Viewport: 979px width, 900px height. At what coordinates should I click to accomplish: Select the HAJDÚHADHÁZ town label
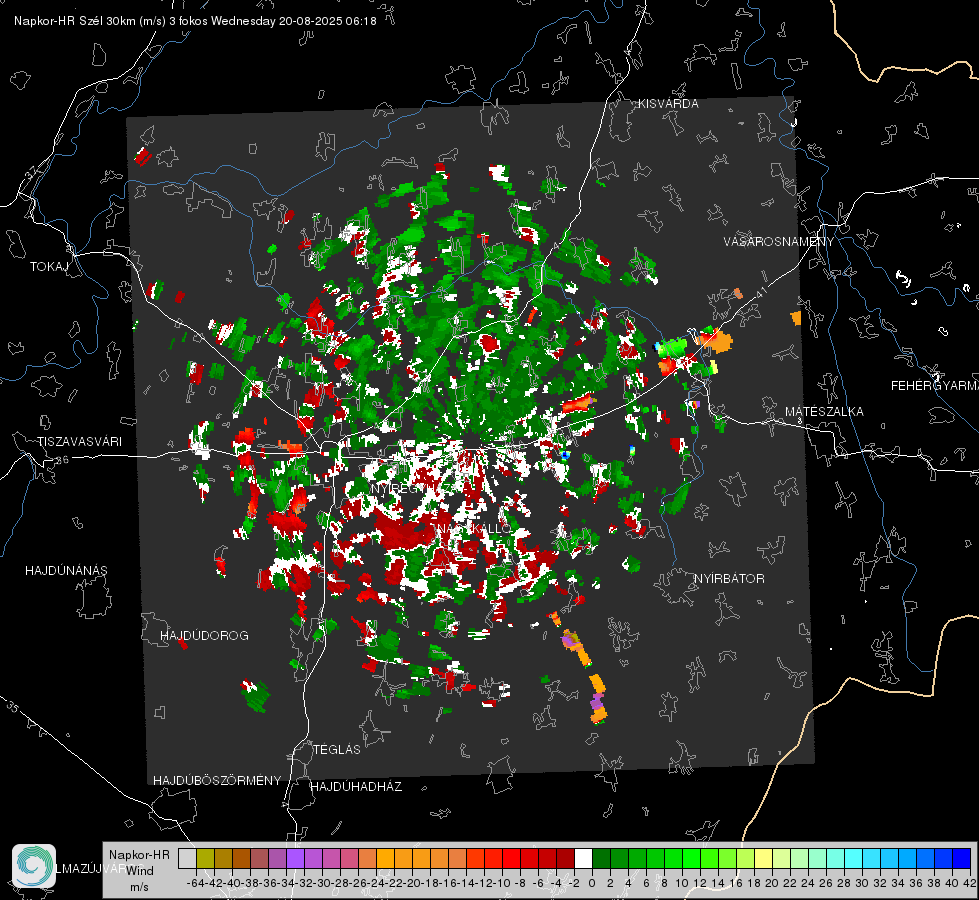pyautogui.click(x=356, y=787)
